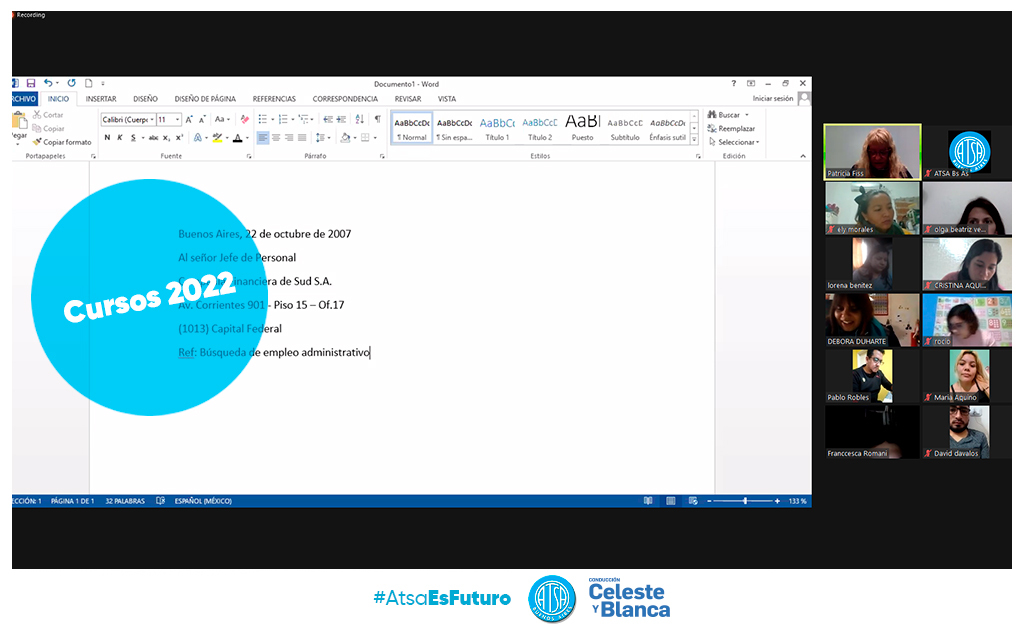Viewport: 1024px width, 628px height.
Task: Apply the Énfasis sutil style
Action: (667, 128)
